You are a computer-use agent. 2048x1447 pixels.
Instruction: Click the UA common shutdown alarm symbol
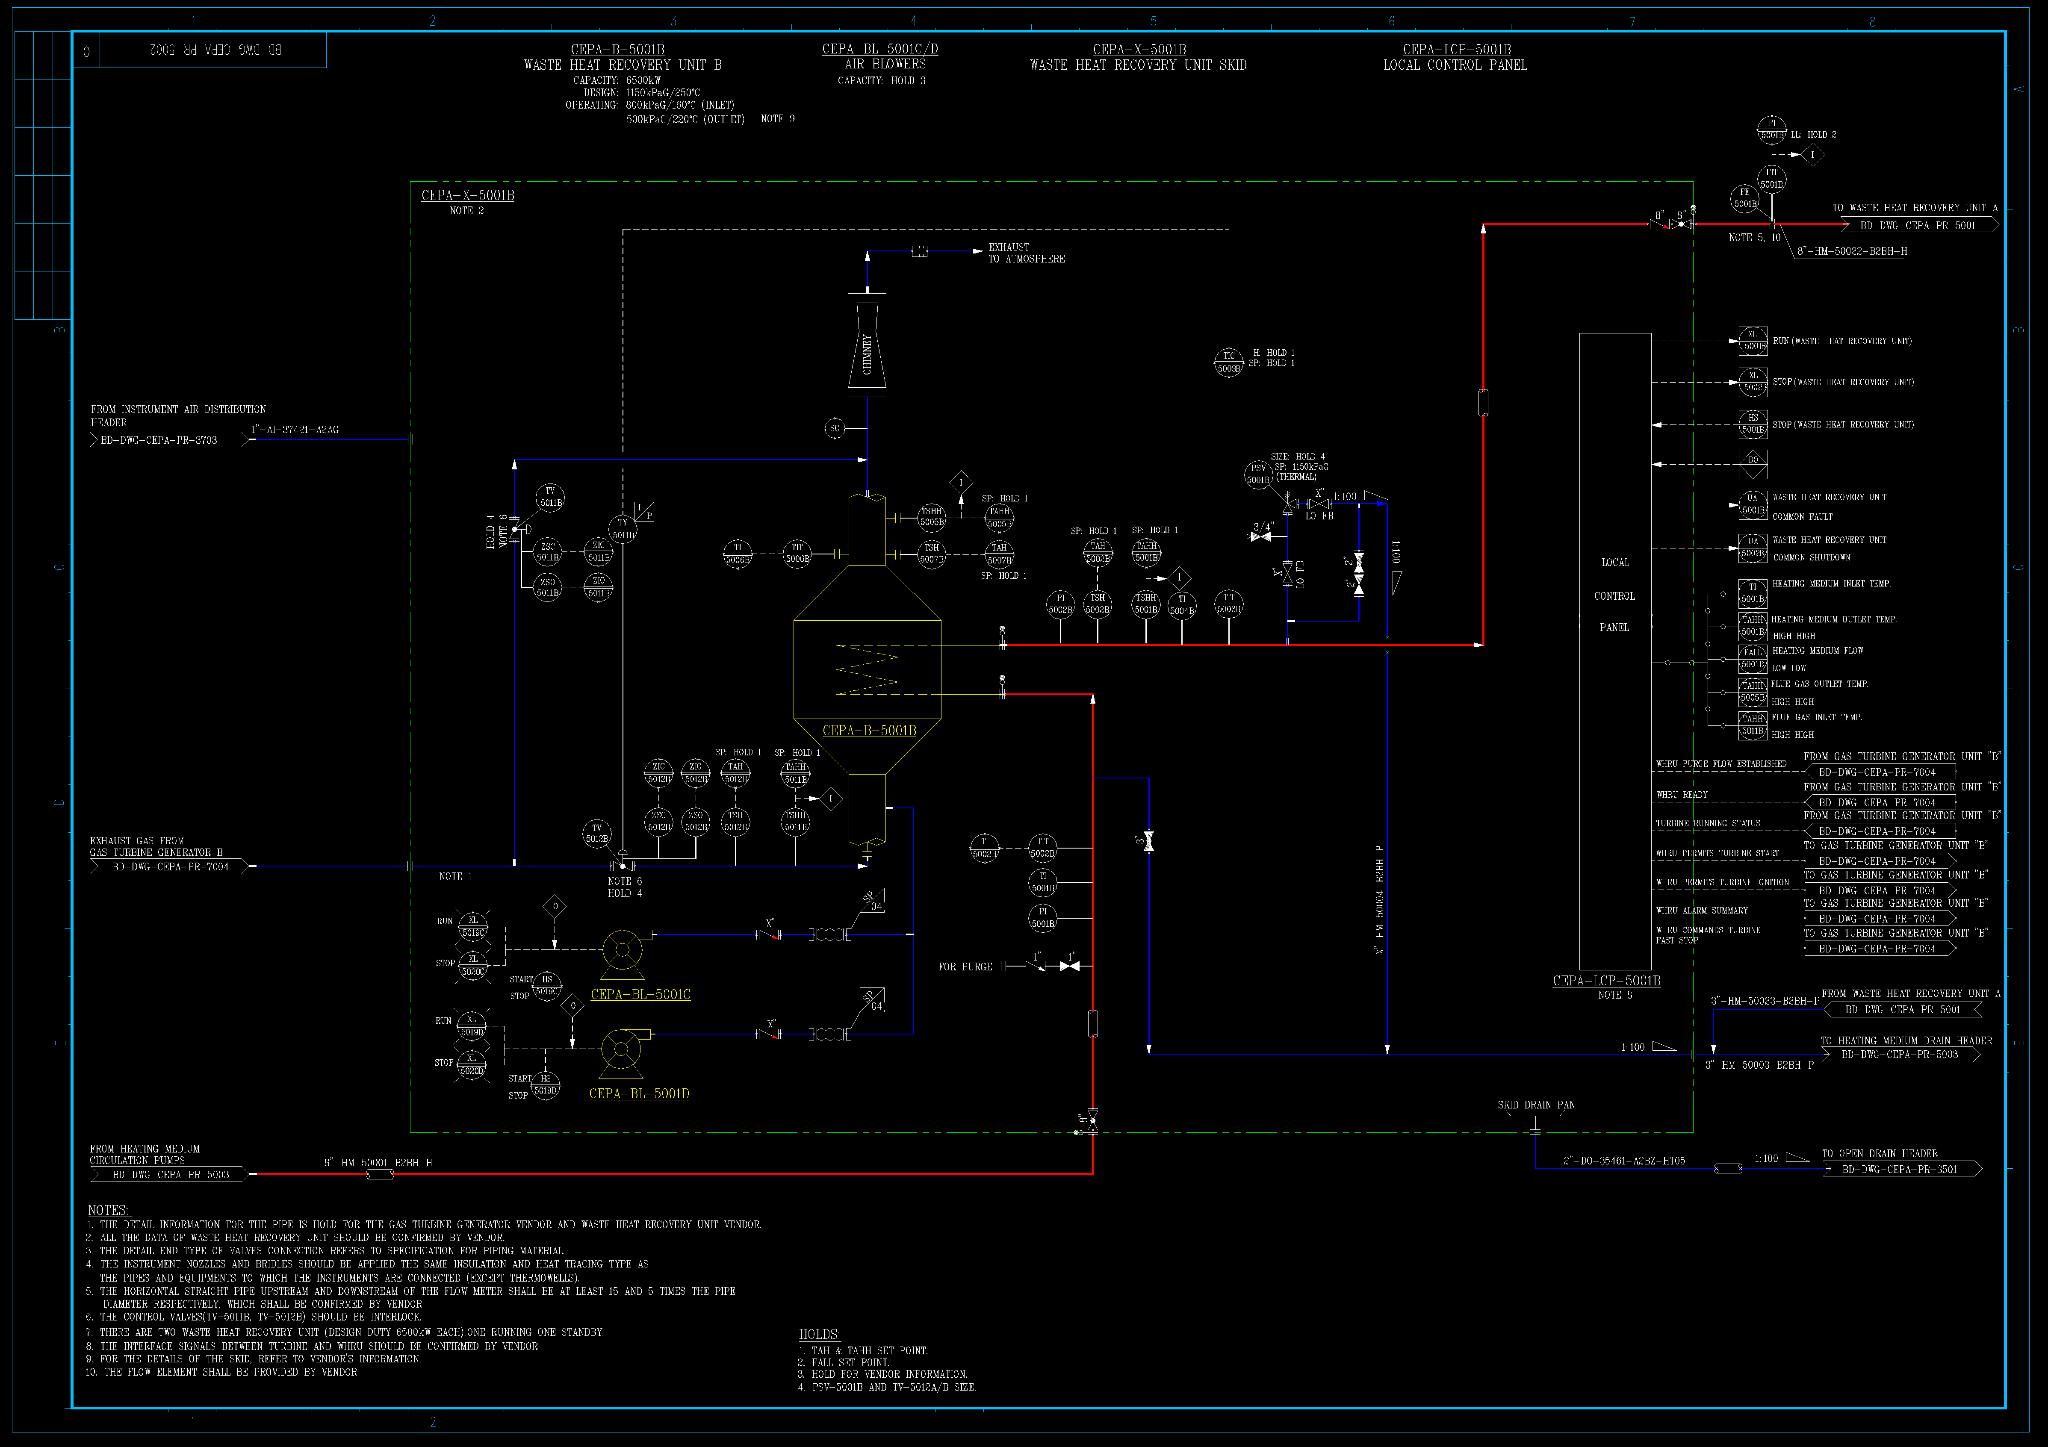click(1753, 546)
